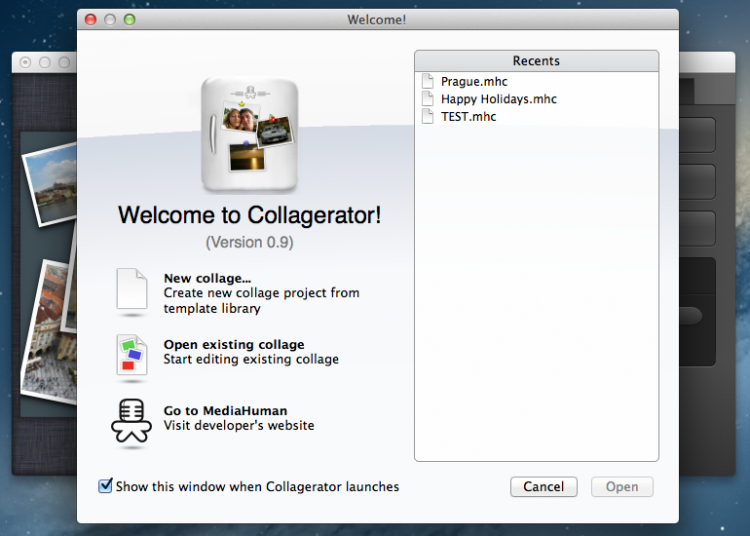The height and width of the screenshot is (536, 750).
Task: Close the Welcome window with red button
Action: click(x=90, y=19)
